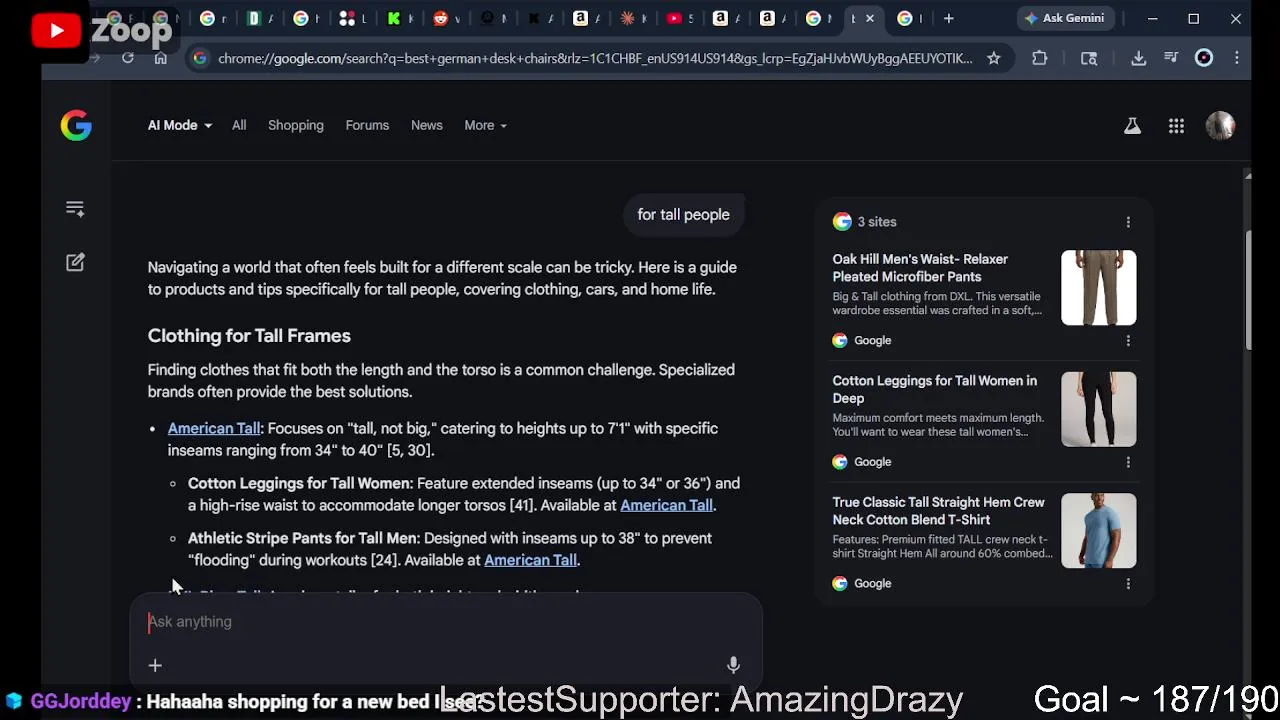Select the Forums search tab
Screen dimensions: 1280x720
point(367,125)
